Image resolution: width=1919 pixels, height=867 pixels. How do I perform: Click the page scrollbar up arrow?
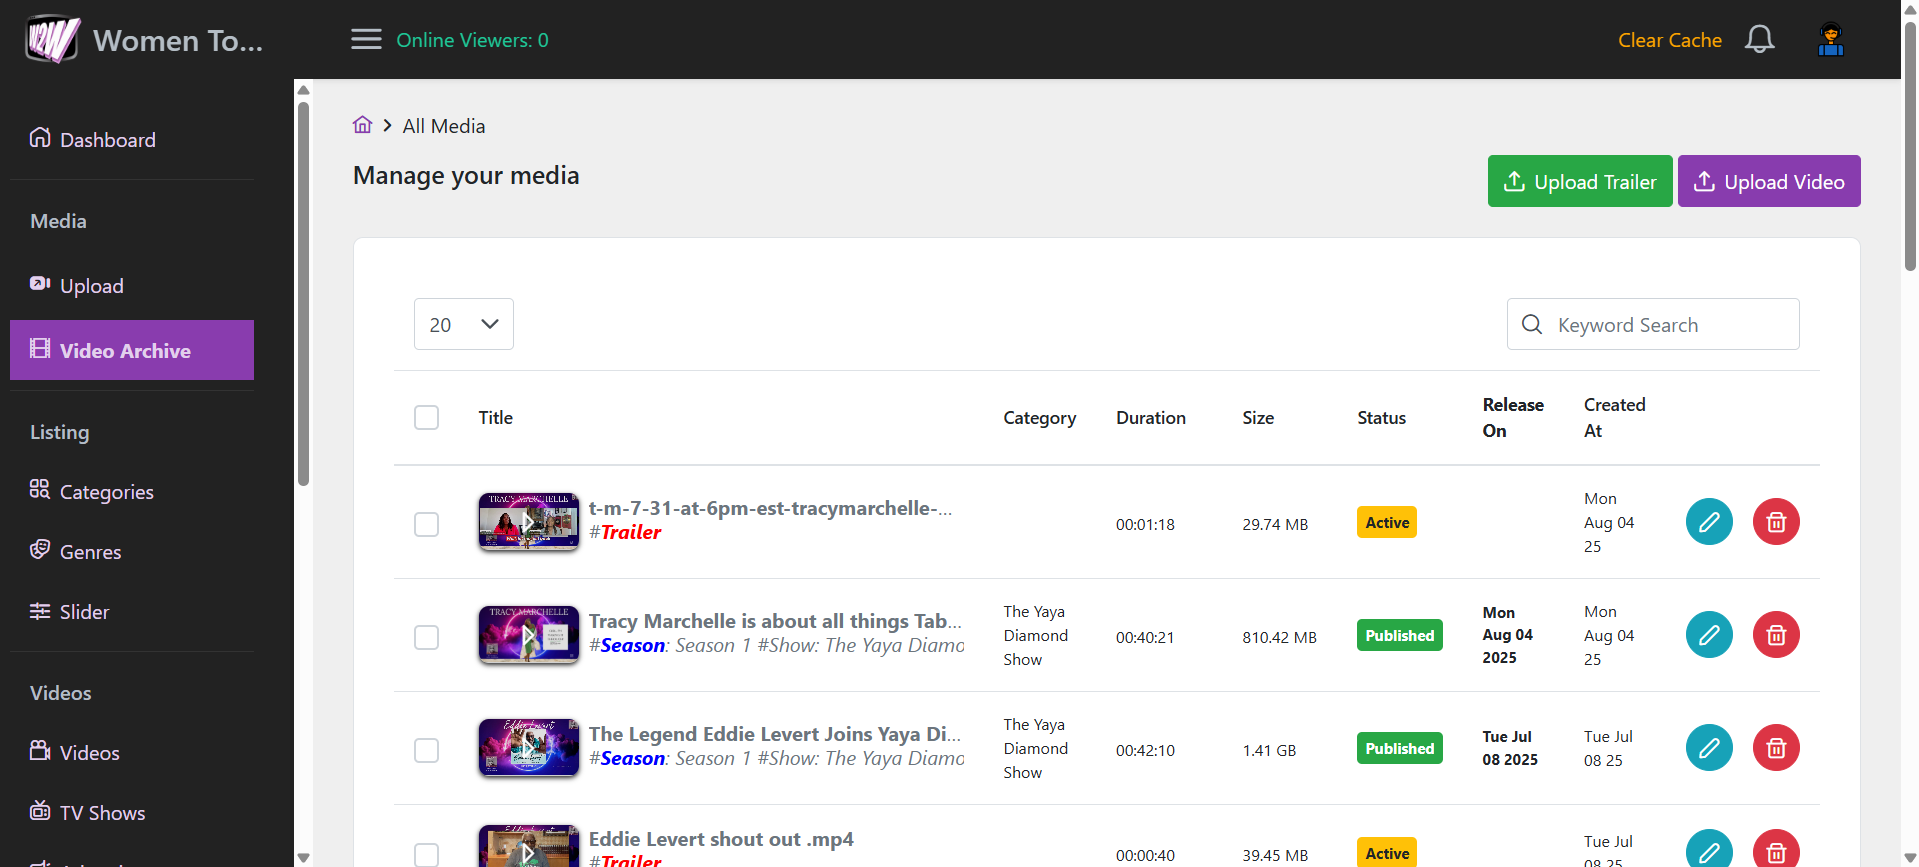click(1910, 9)
